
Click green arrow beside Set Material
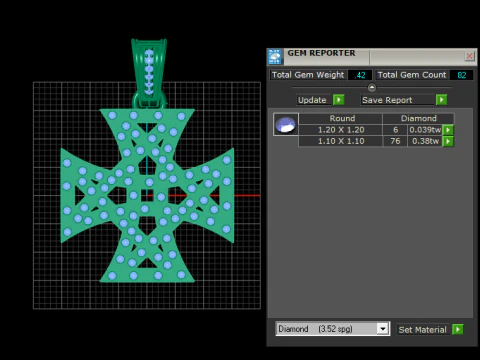458,329
